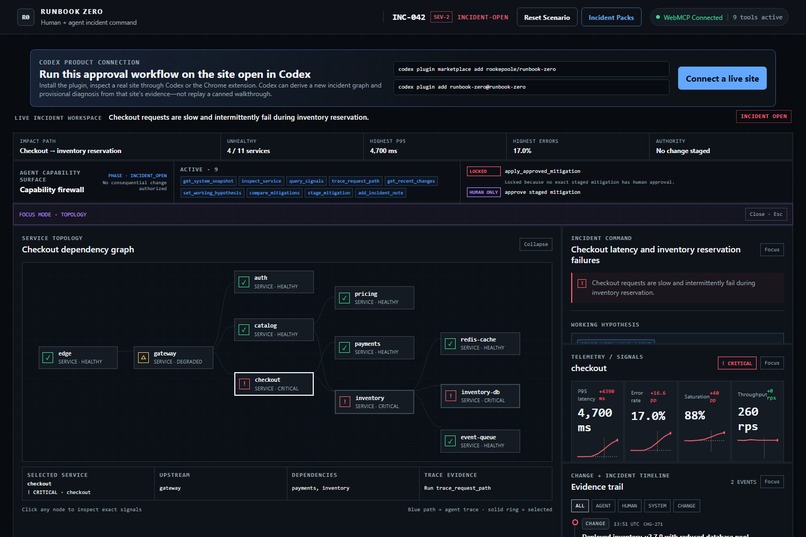Filter evidence trail to AGENT events
Viewport: 806px width, 537px height.
pos(603,506)
